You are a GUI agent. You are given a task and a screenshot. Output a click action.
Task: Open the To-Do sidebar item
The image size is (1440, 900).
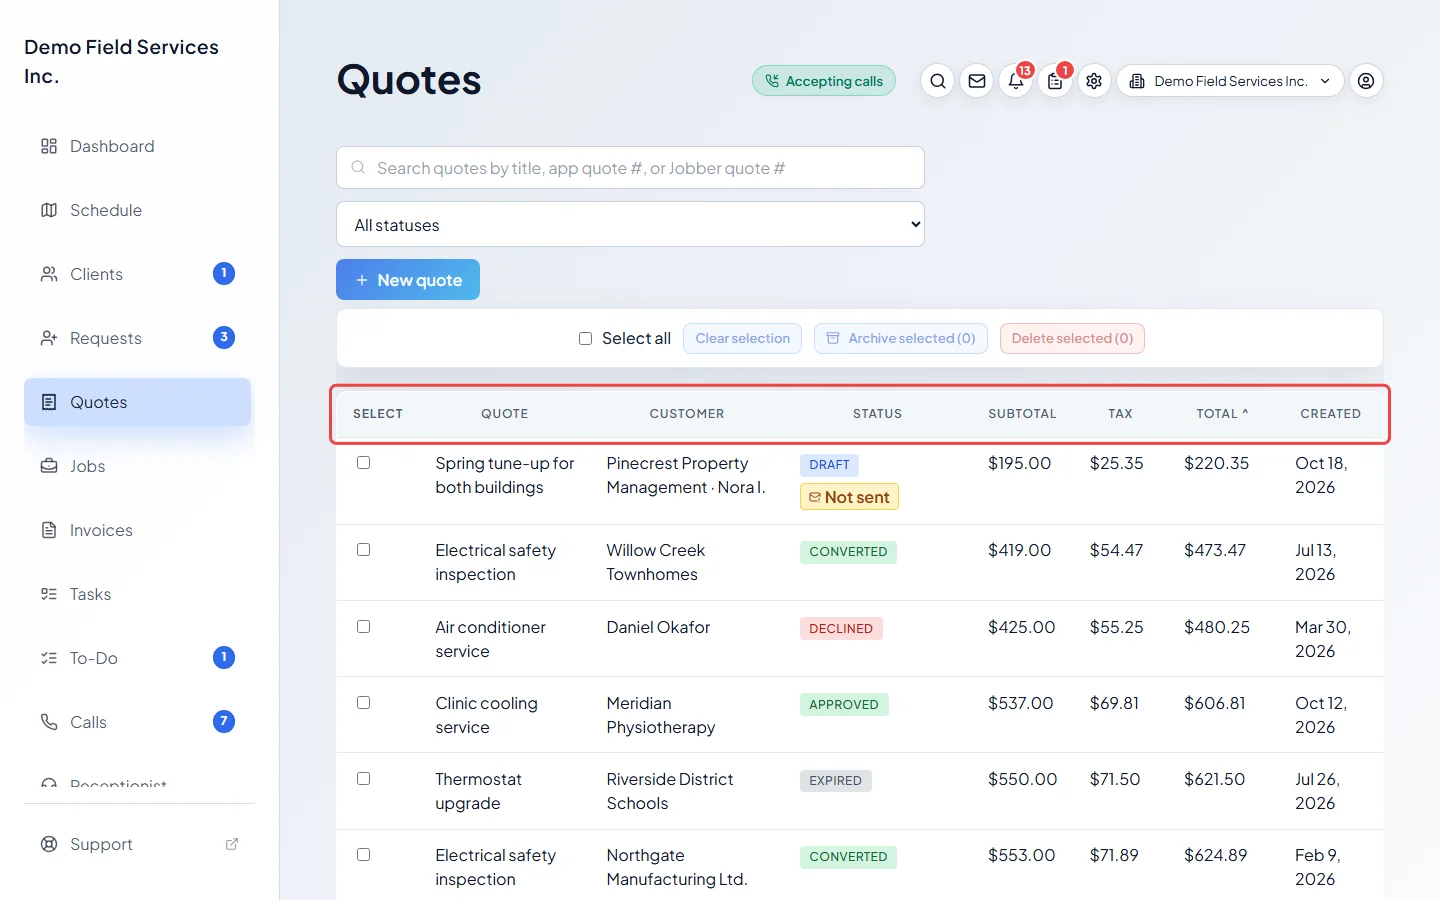138,658
